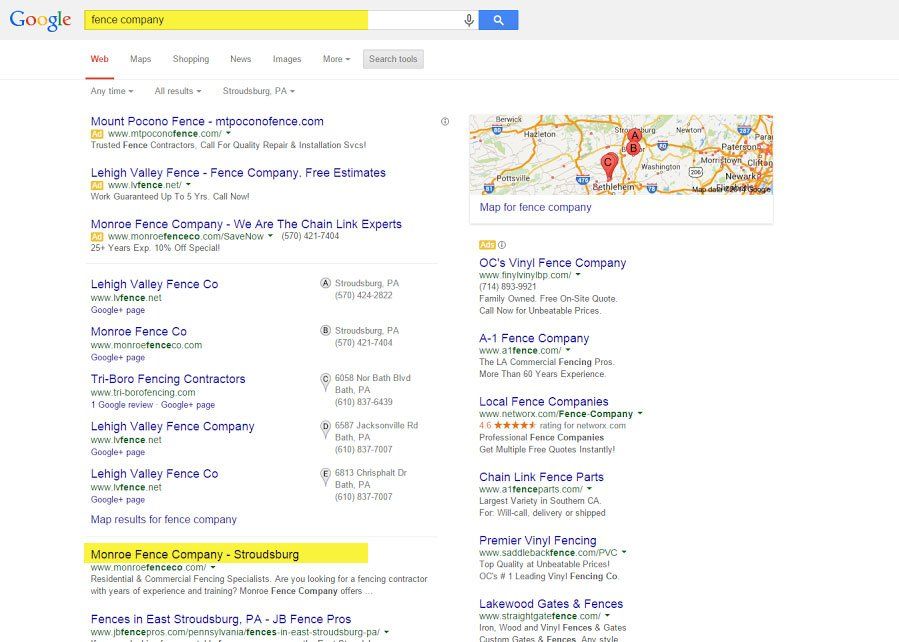Open Lehigh Valley Fence Free Estimates ad
This screenshot has width=899, height=642.
coord(238,173)
